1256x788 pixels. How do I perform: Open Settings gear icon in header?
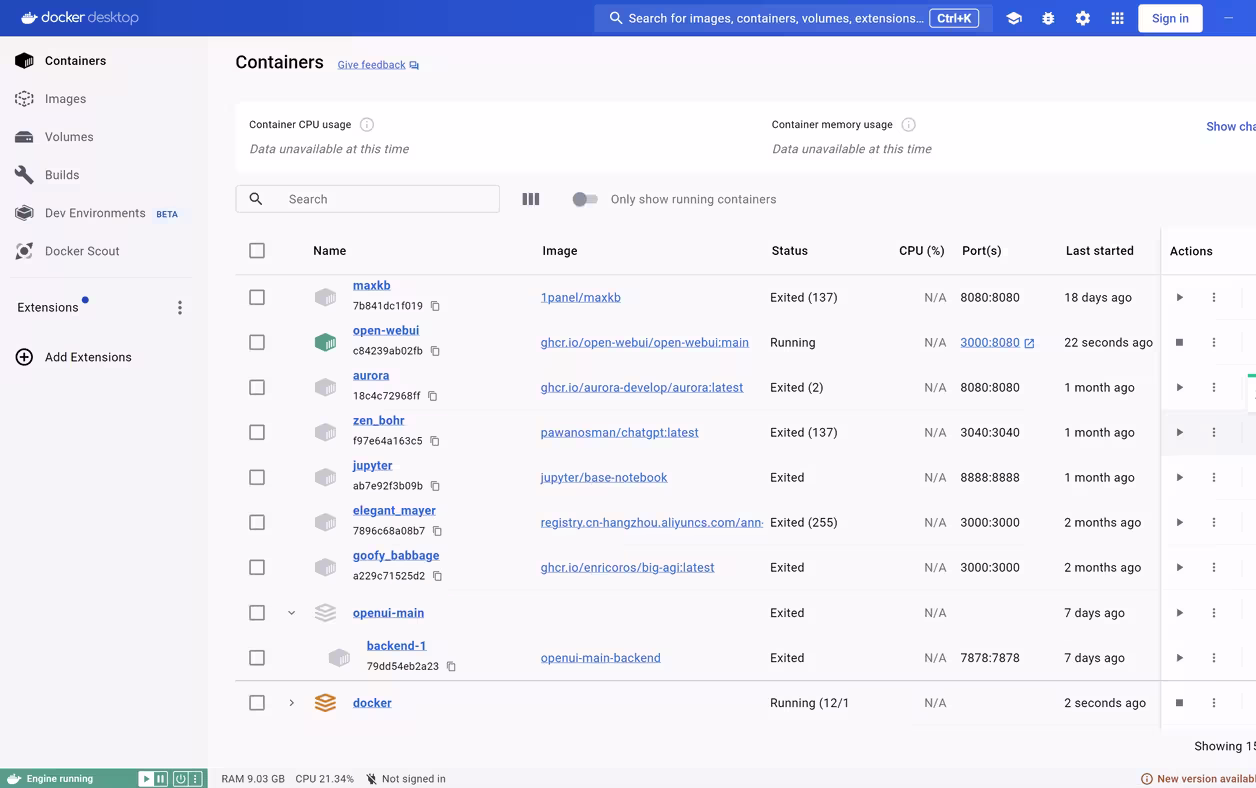[1083, 18]
